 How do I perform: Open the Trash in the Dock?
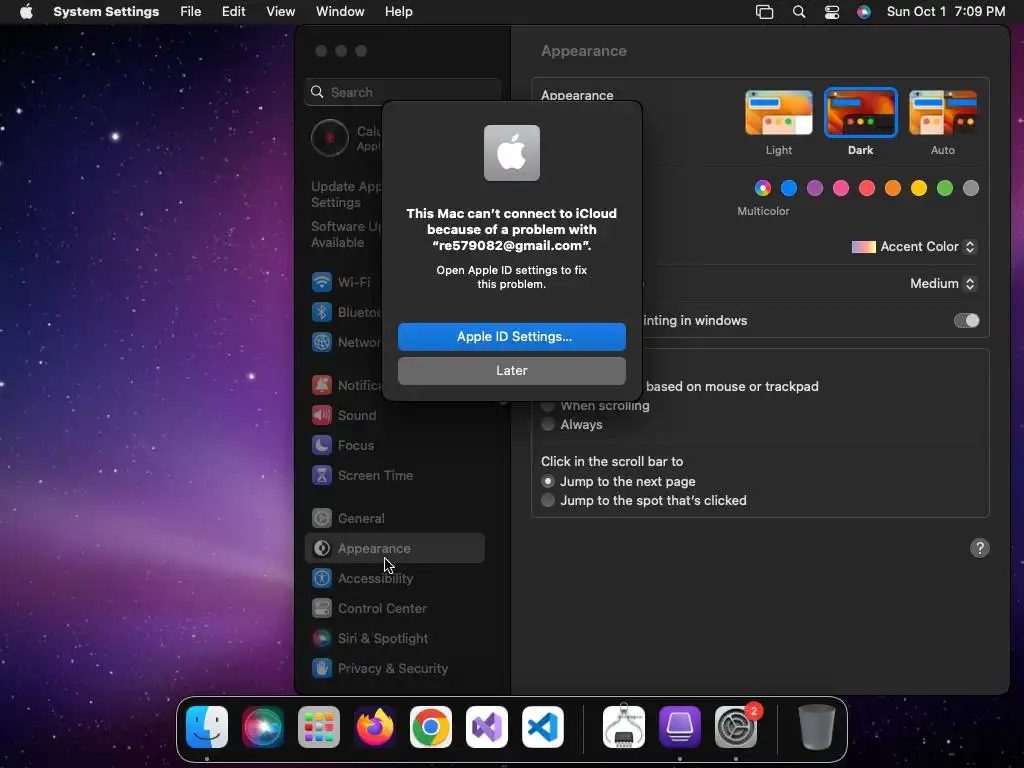coord(816,727)
